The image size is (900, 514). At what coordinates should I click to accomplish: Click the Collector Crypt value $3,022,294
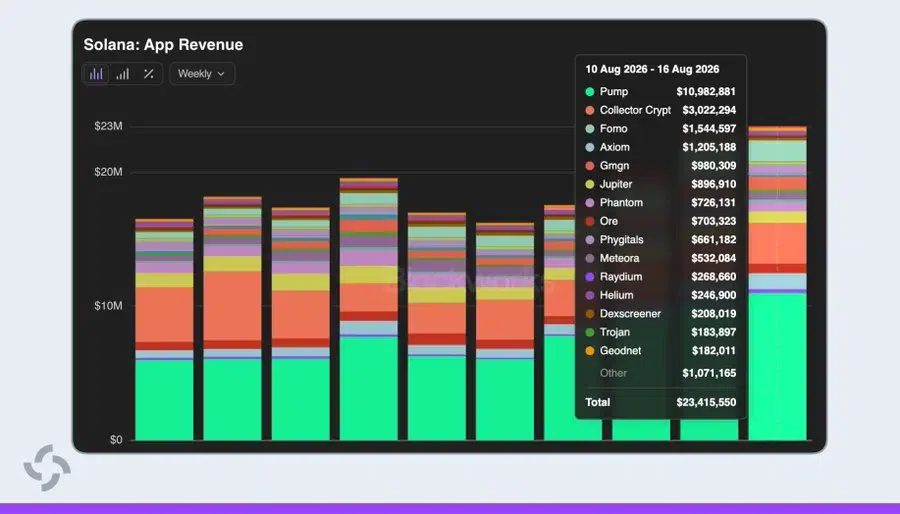pyautogui.click(x=709, y=110)
